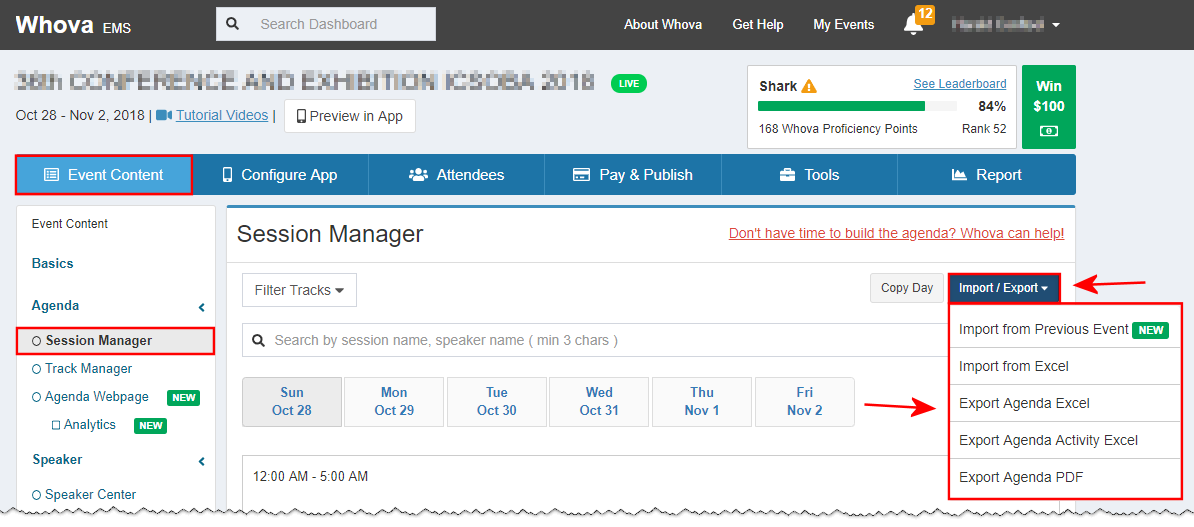
Task: Choose Import from Previous Event
Action: coord(1065,330)
